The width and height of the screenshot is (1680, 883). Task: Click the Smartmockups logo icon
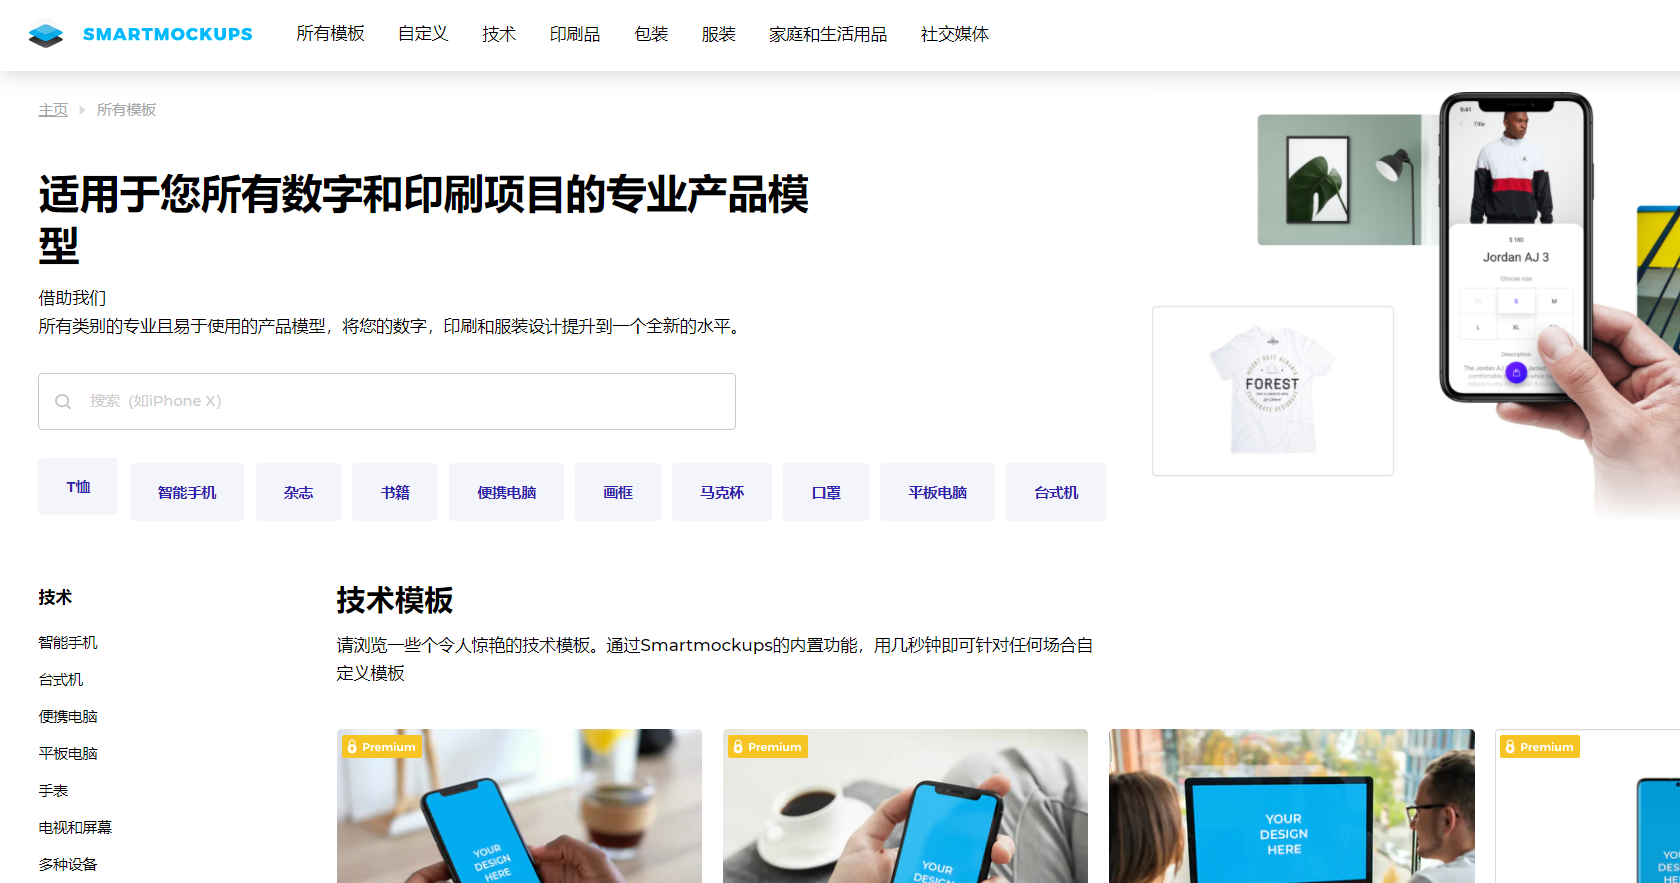pyautogui.click(x=46, y=35)
